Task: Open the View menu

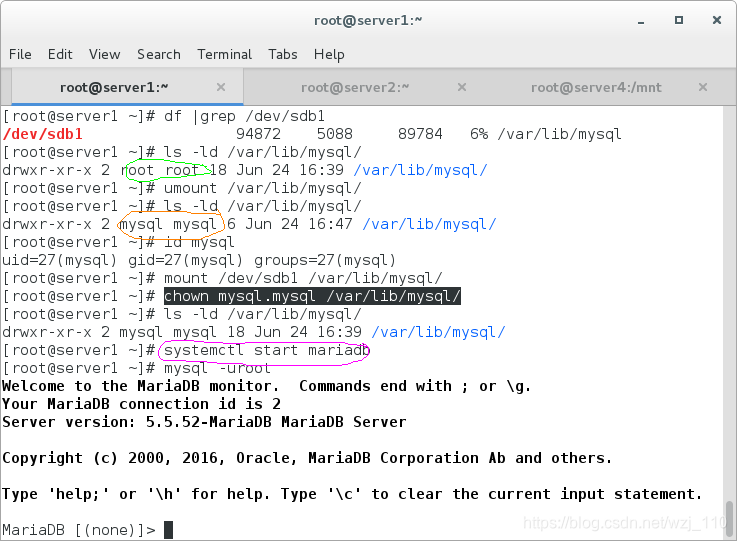Action: 104,55
